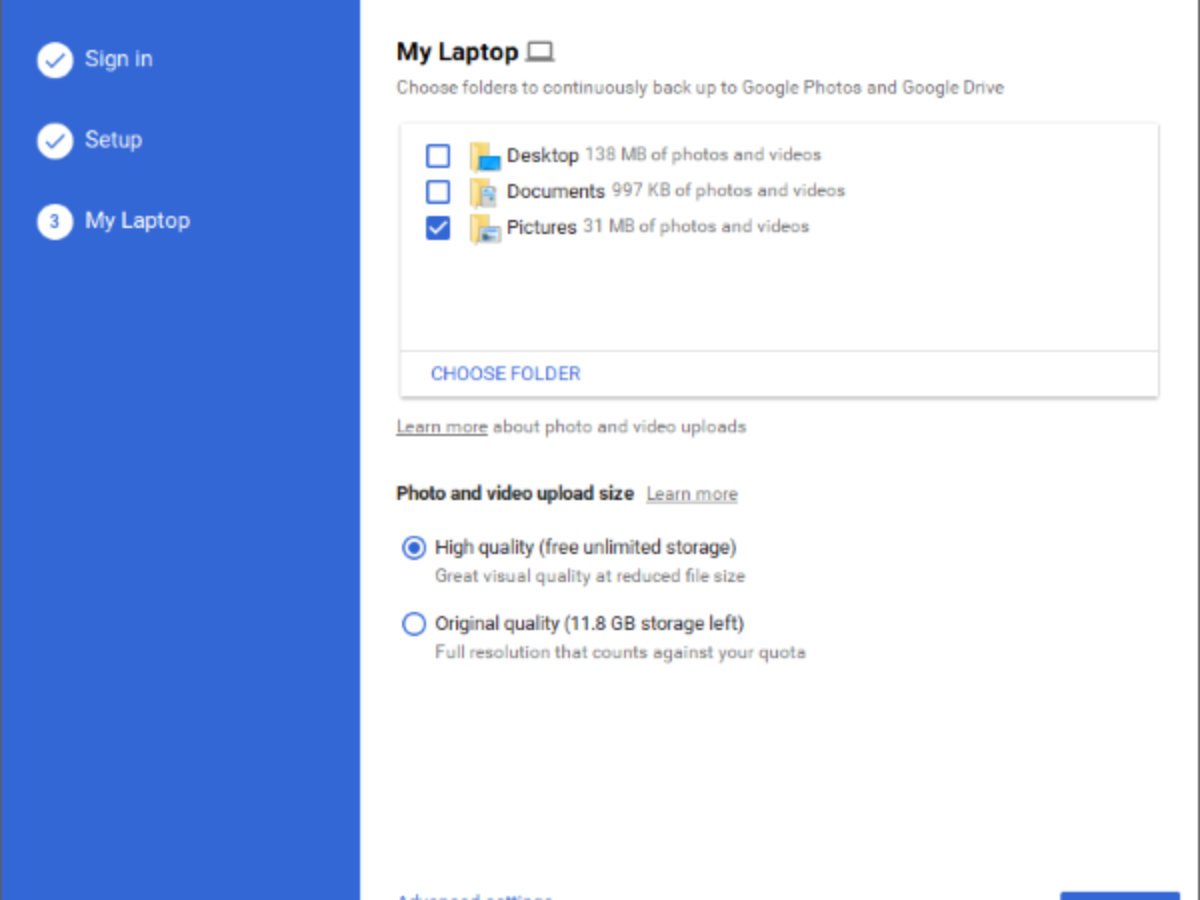1200x900 pixels.
Task: Click 'Great visual quality at reduced file size'
Action: click(x=590, y=576)
